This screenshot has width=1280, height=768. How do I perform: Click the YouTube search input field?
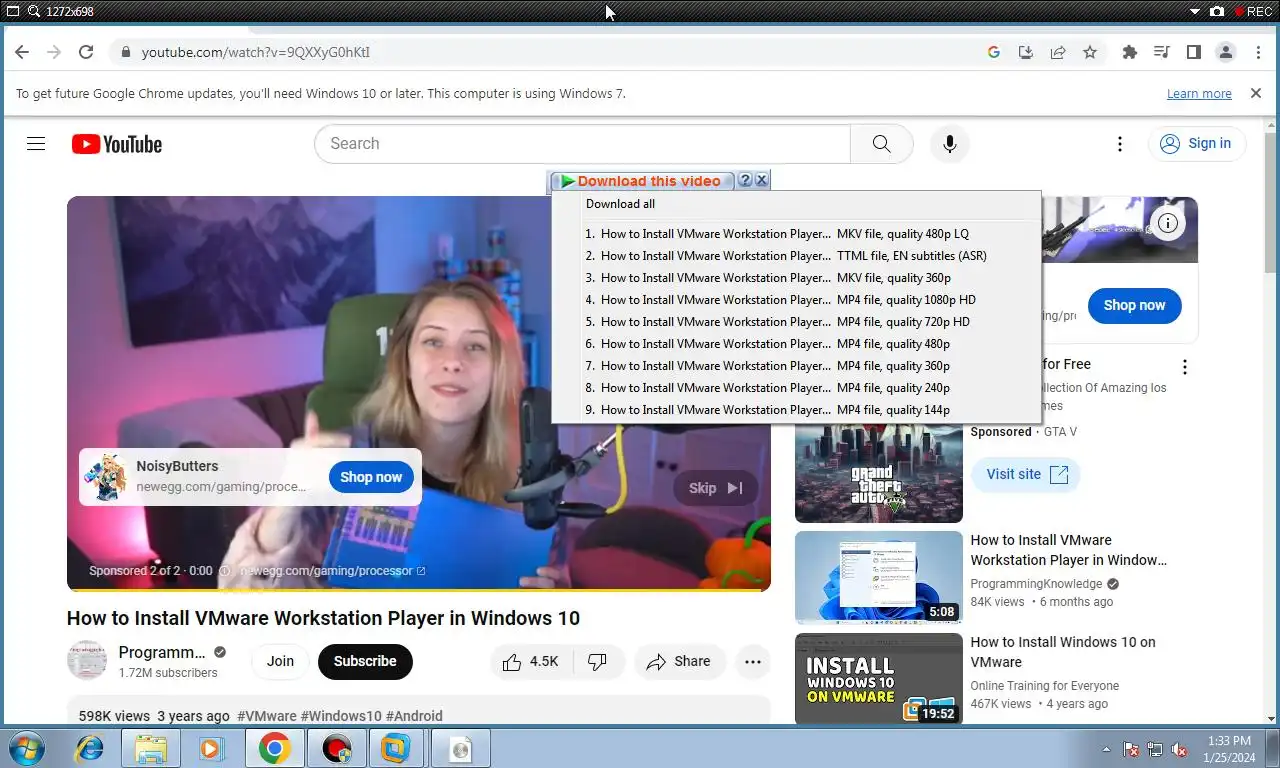pos(582,144)
